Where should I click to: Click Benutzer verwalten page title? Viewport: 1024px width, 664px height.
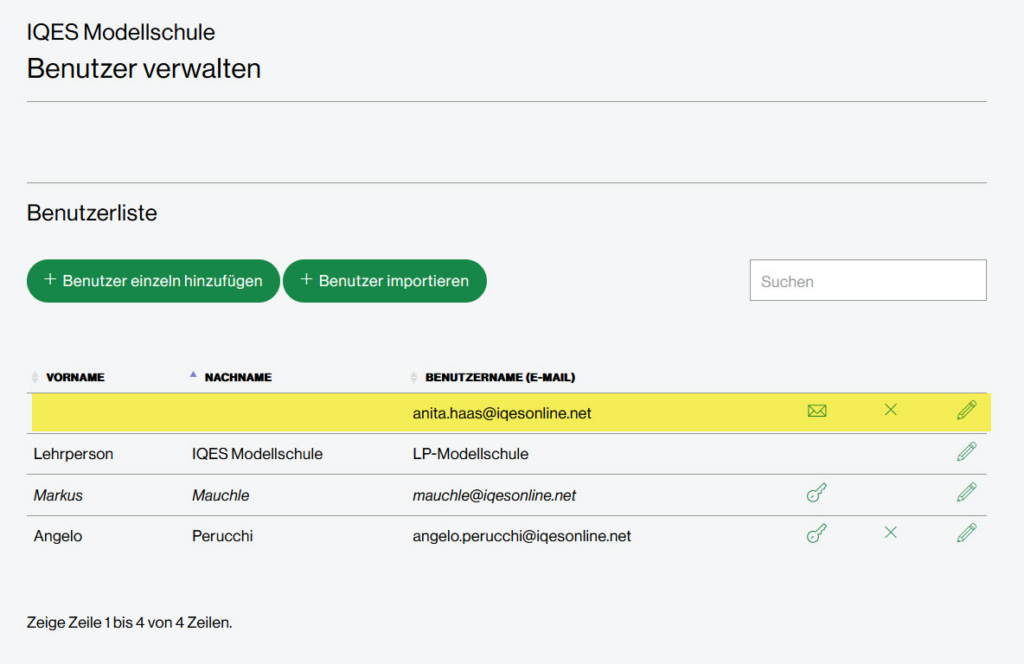point(144,69)
